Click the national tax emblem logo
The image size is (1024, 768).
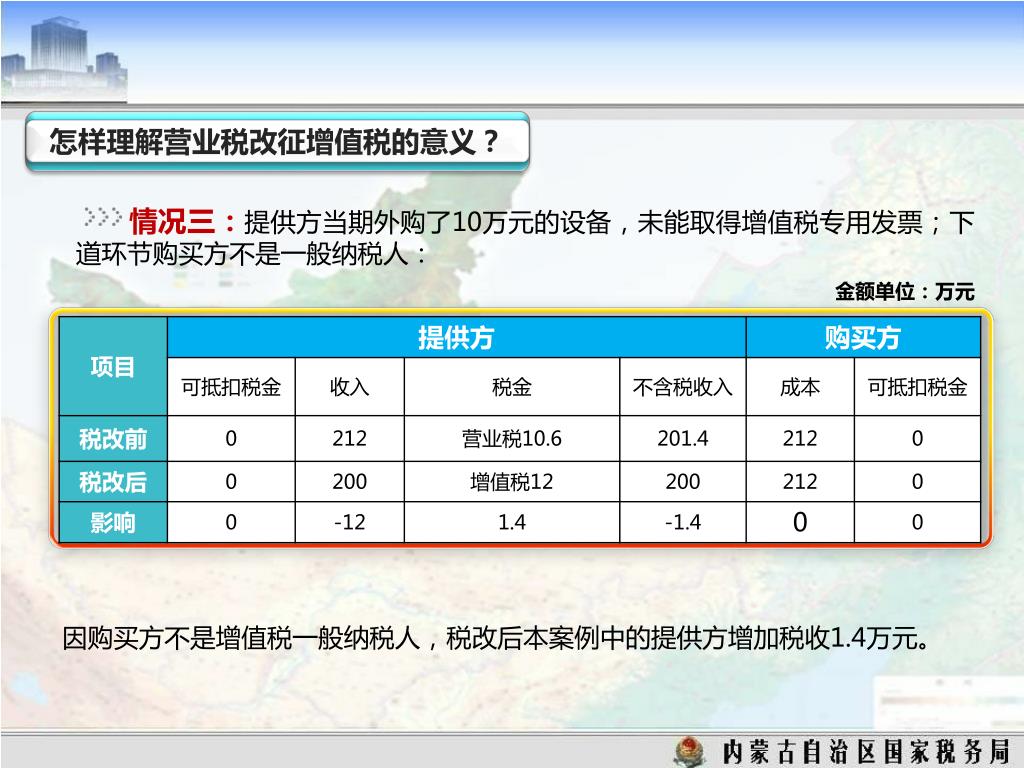(x=690, y=751)
